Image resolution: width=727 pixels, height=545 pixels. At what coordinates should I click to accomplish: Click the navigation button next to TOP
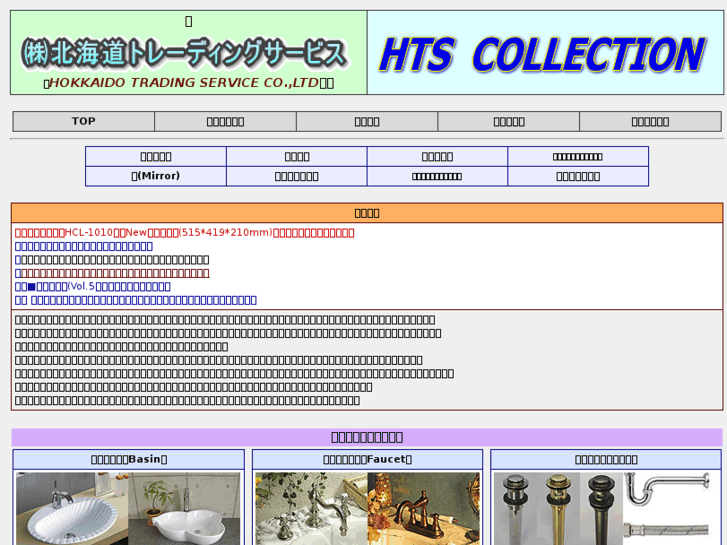(x=225, y=122)
